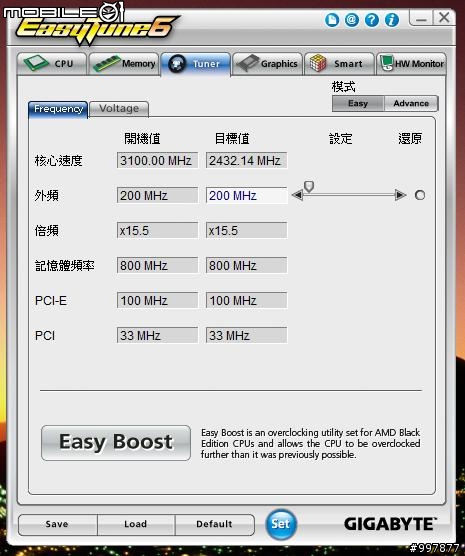Click the 外頻 boot value 200 MHz
465x556 pixels.
click(x=157, y=195)
